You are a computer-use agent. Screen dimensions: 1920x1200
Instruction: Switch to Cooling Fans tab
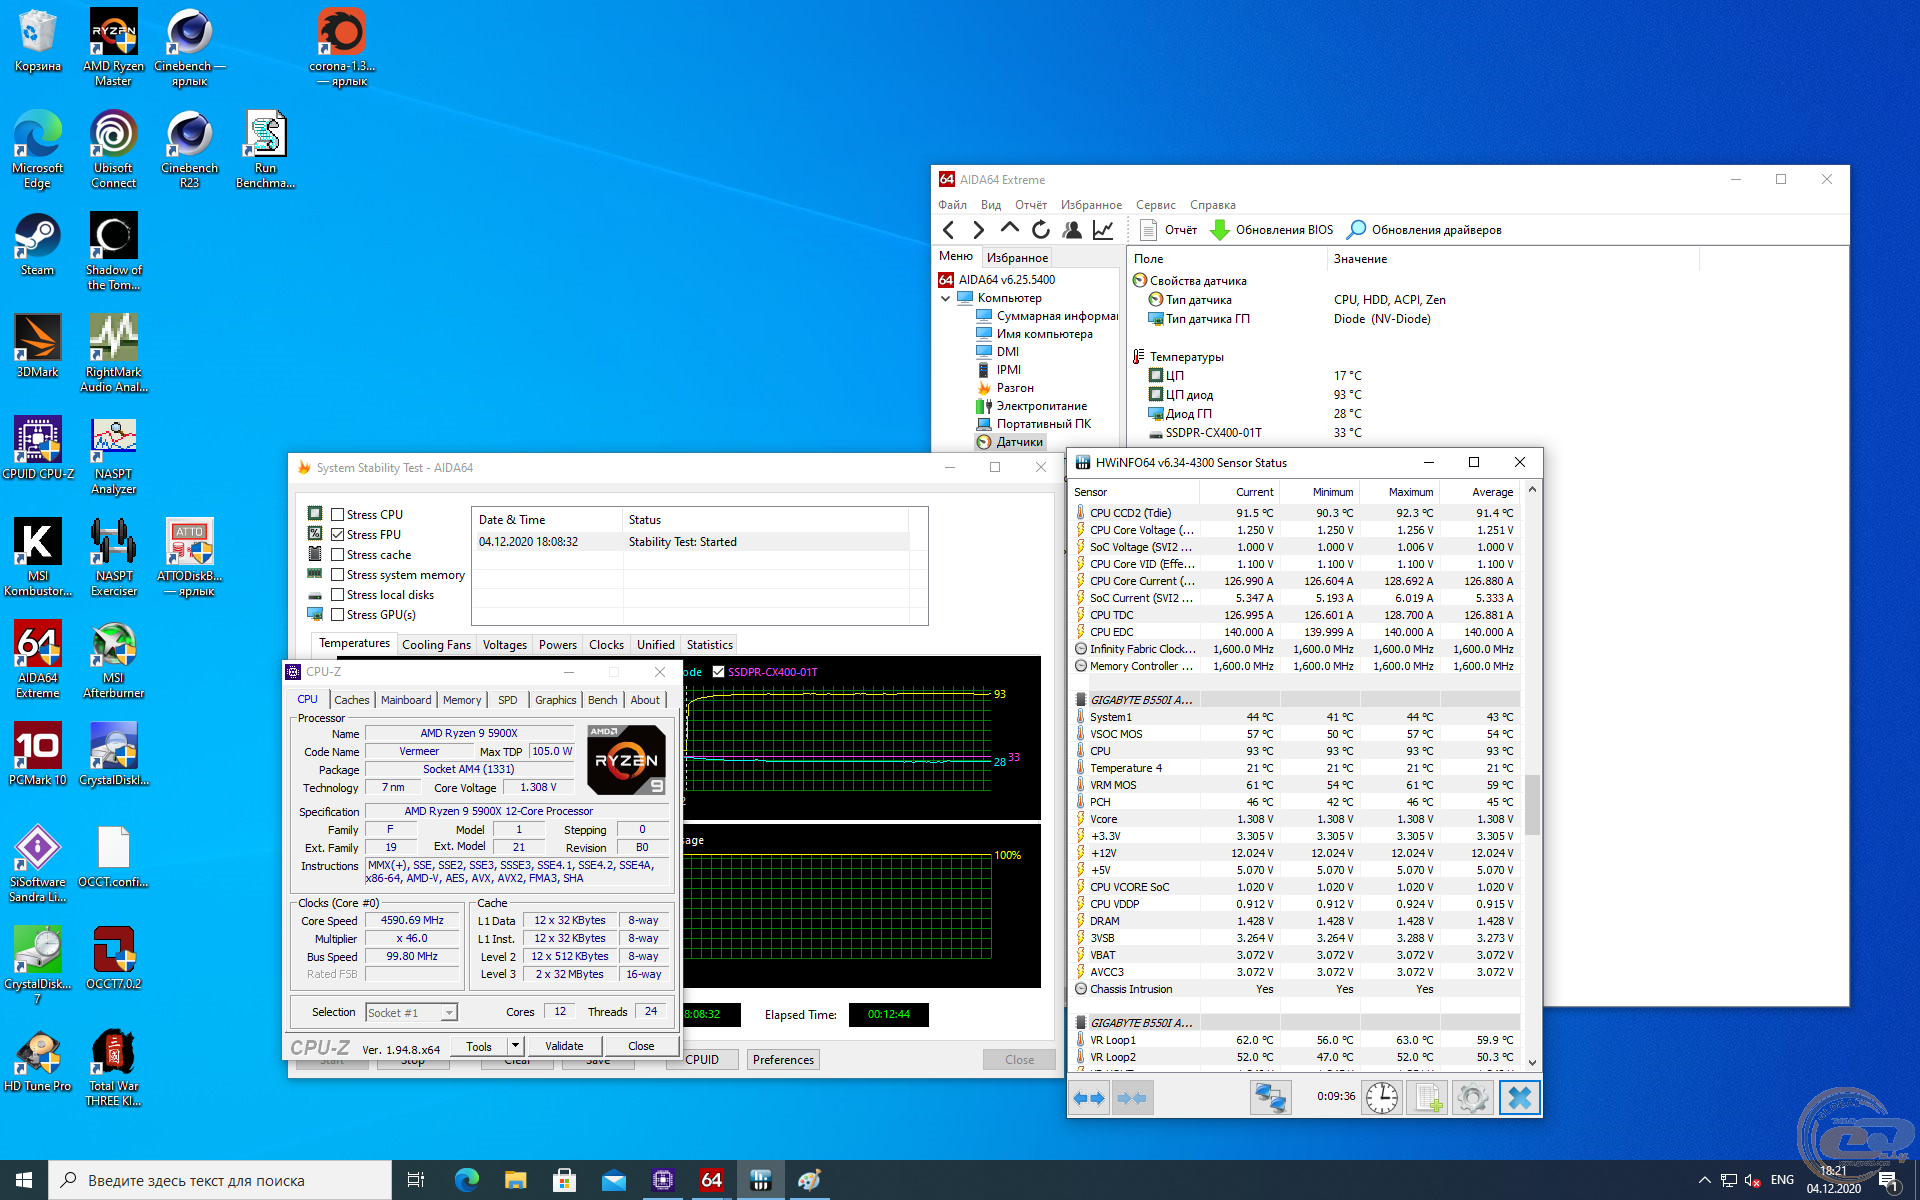(436, 645)
